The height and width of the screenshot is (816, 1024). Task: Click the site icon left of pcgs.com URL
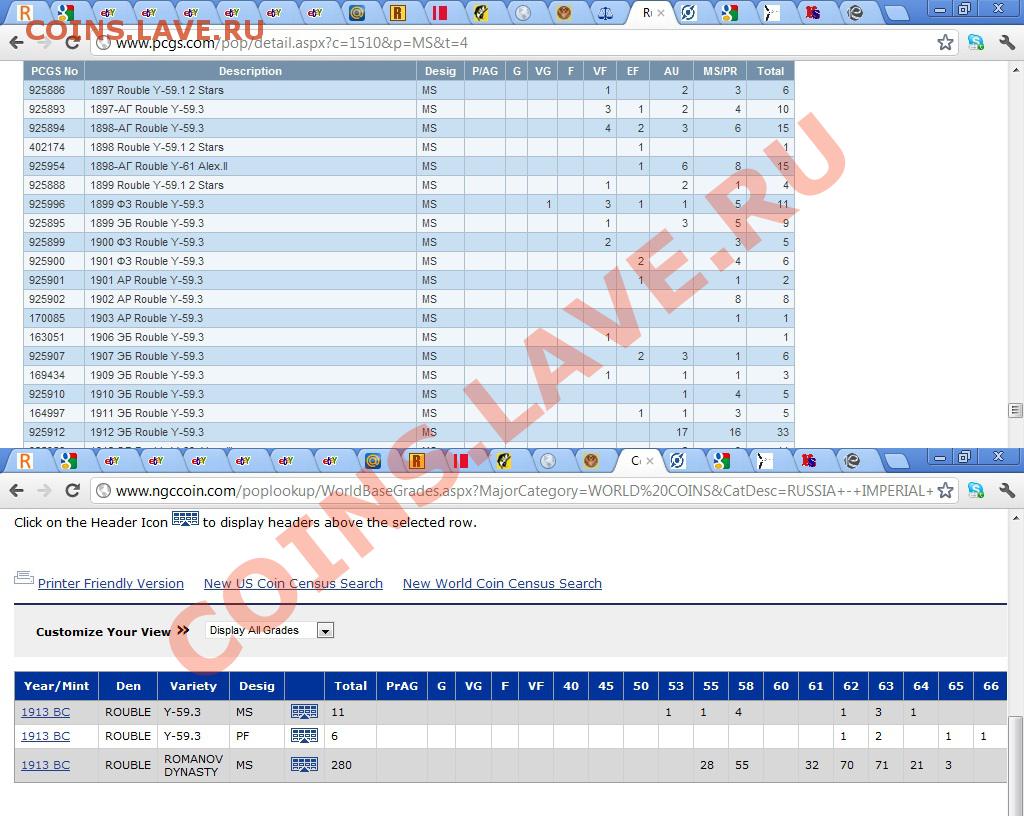[x=103, y=43]
